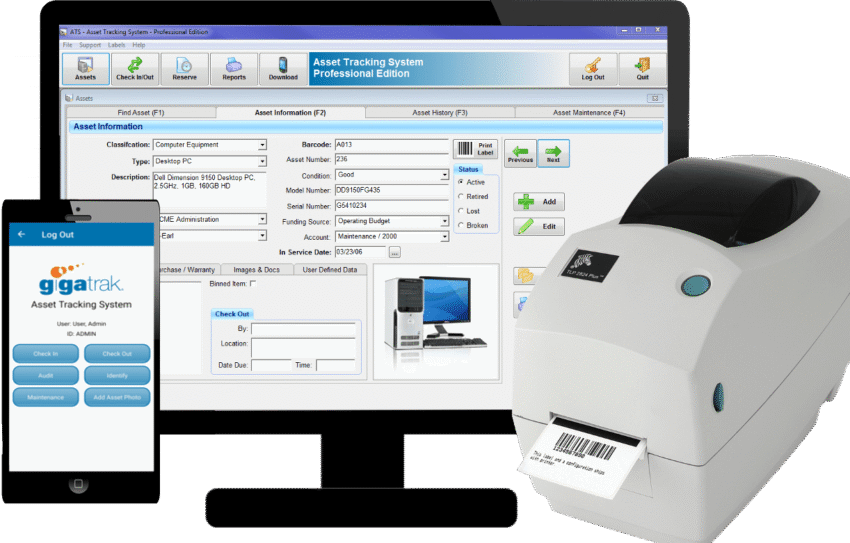Click the Edit pencil button
The width and height of the screenshot is (850, 543).
coord(539,227)
